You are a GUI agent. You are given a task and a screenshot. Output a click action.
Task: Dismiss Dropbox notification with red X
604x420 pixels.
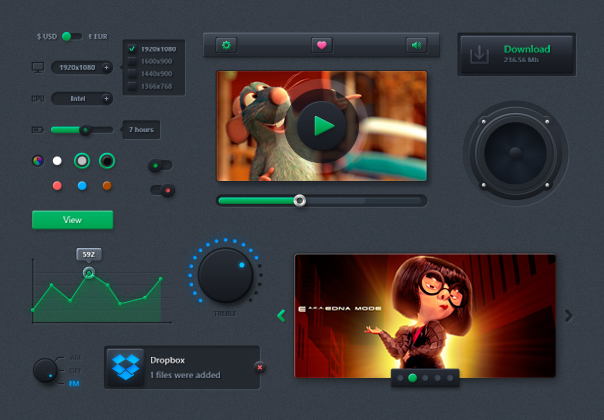pos(260,367)
